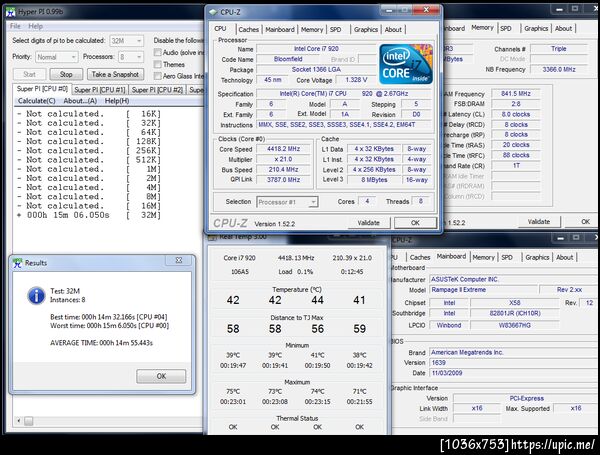600x455 pixels.
Task: Switch to SPD tab in front CPU-Z
Action: 336,29
